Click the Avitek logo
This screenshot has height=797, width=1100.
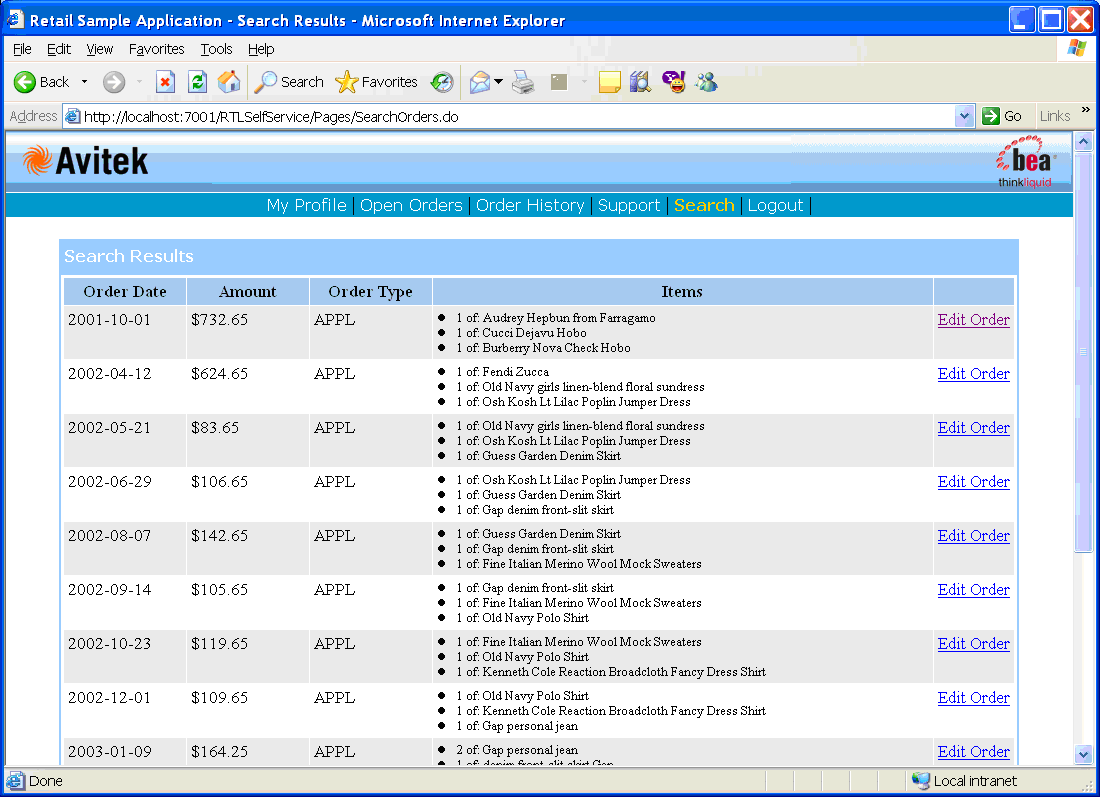pos(86,161)
